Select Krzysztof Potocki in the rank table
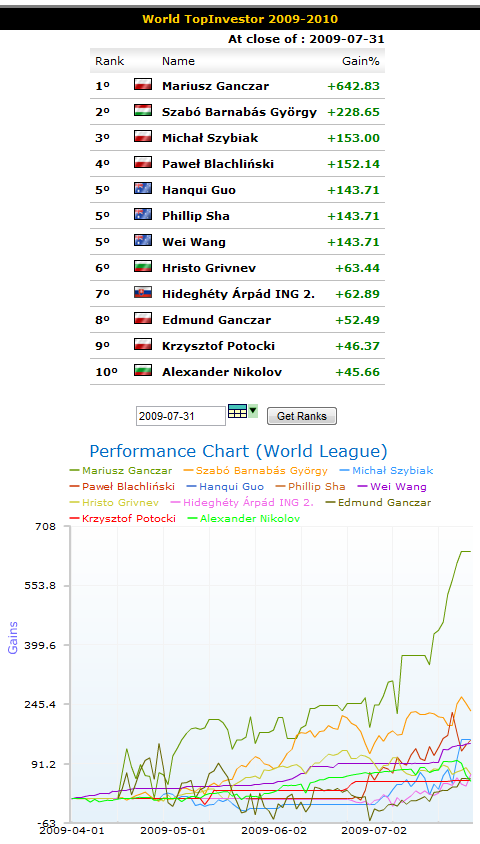Viewport: 480px width, 844px height. pos(218,346)
